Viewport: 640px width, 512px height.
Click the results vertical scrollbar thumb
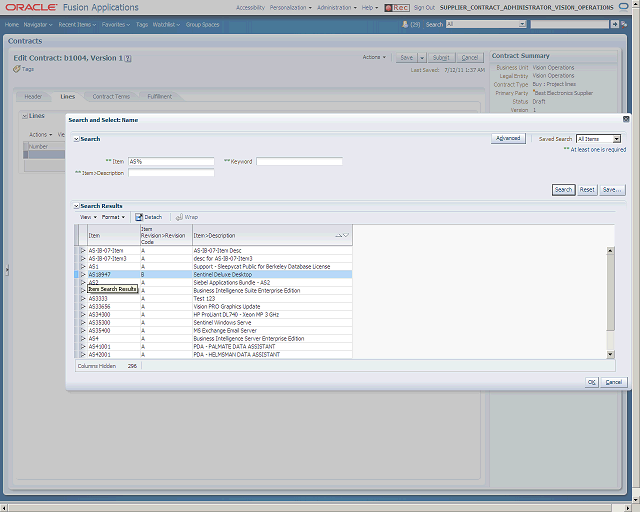click(x=610, y=292)
